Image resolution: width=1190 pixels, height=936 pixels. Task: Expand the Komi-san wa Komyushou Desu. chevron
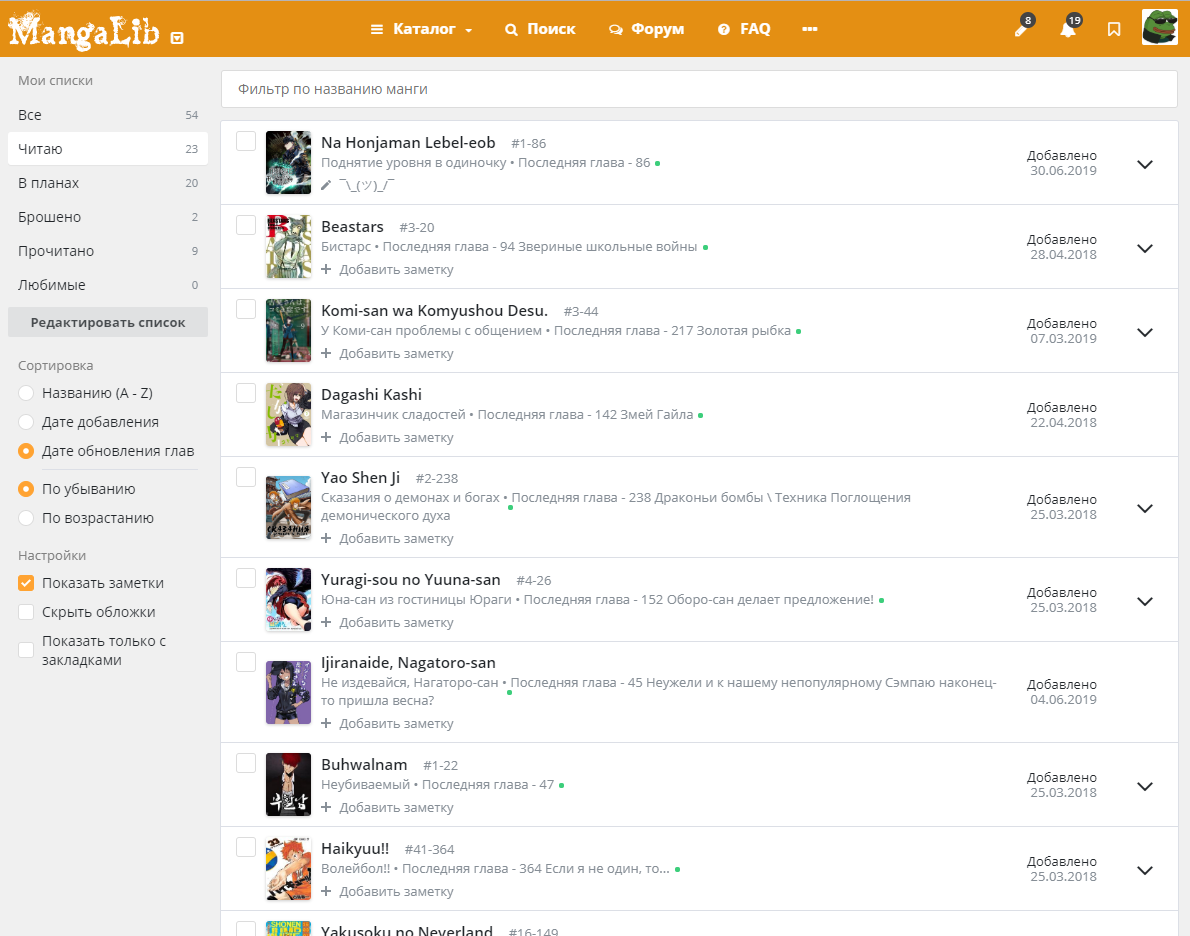coord(1144,332)
